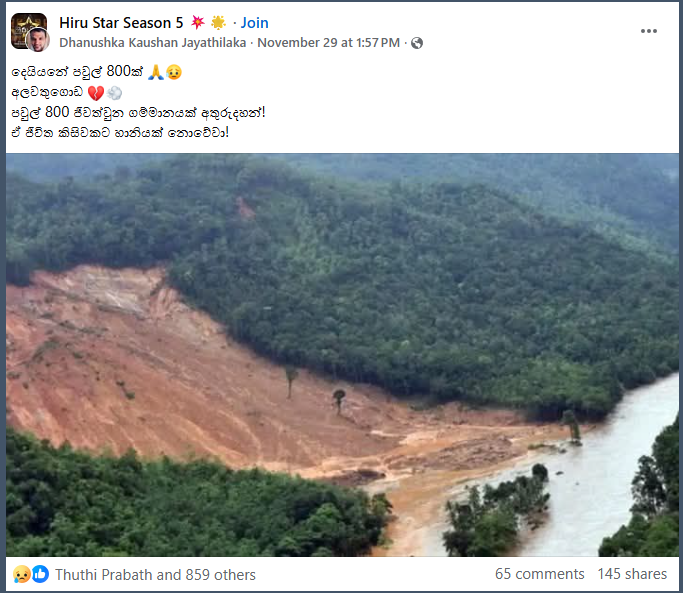Click the last line of the post caption

coord(120,132)
